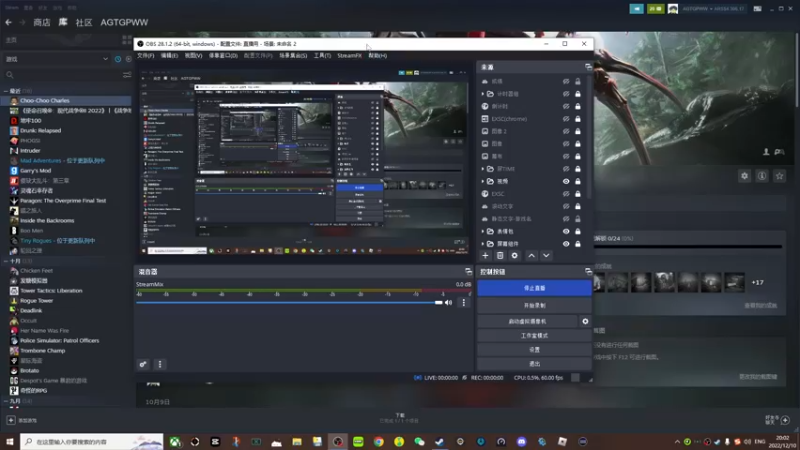Open the 文件(F) menu in OBS
This screenshot has width=800, height=450.
[145, 56]
